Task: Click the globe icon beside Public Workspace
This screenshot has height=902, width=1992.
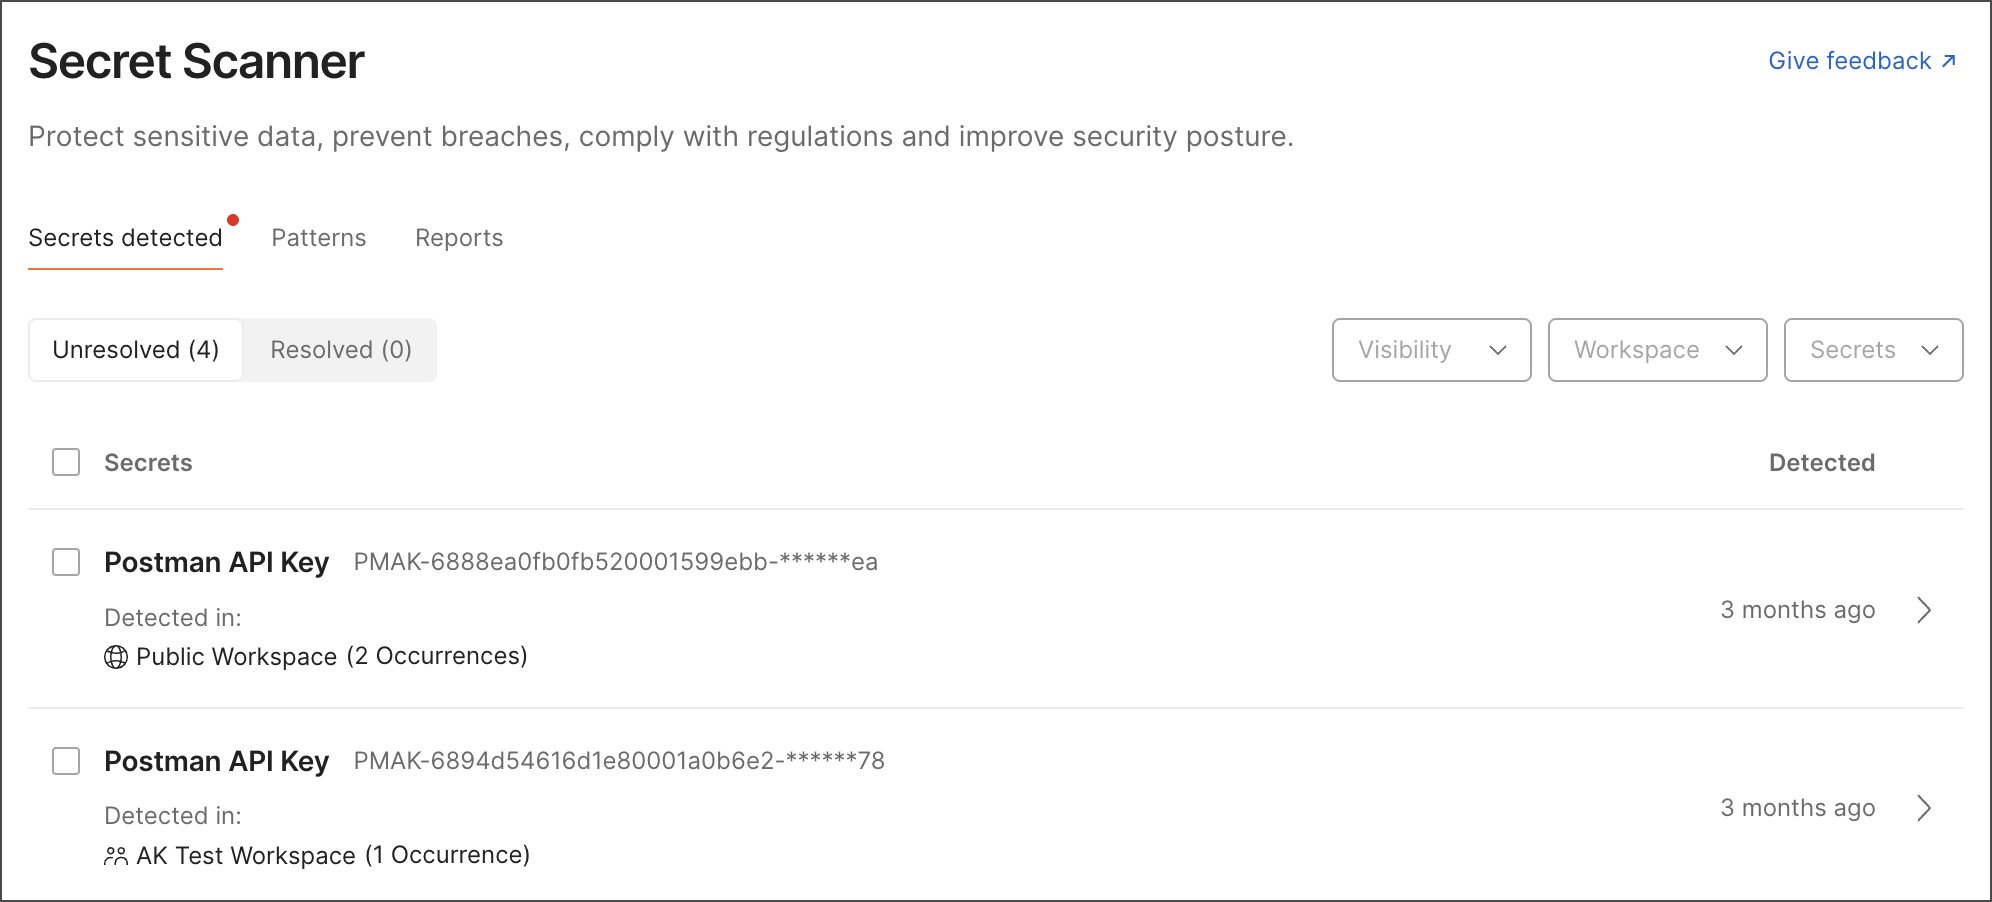Action: click(116, 657)
